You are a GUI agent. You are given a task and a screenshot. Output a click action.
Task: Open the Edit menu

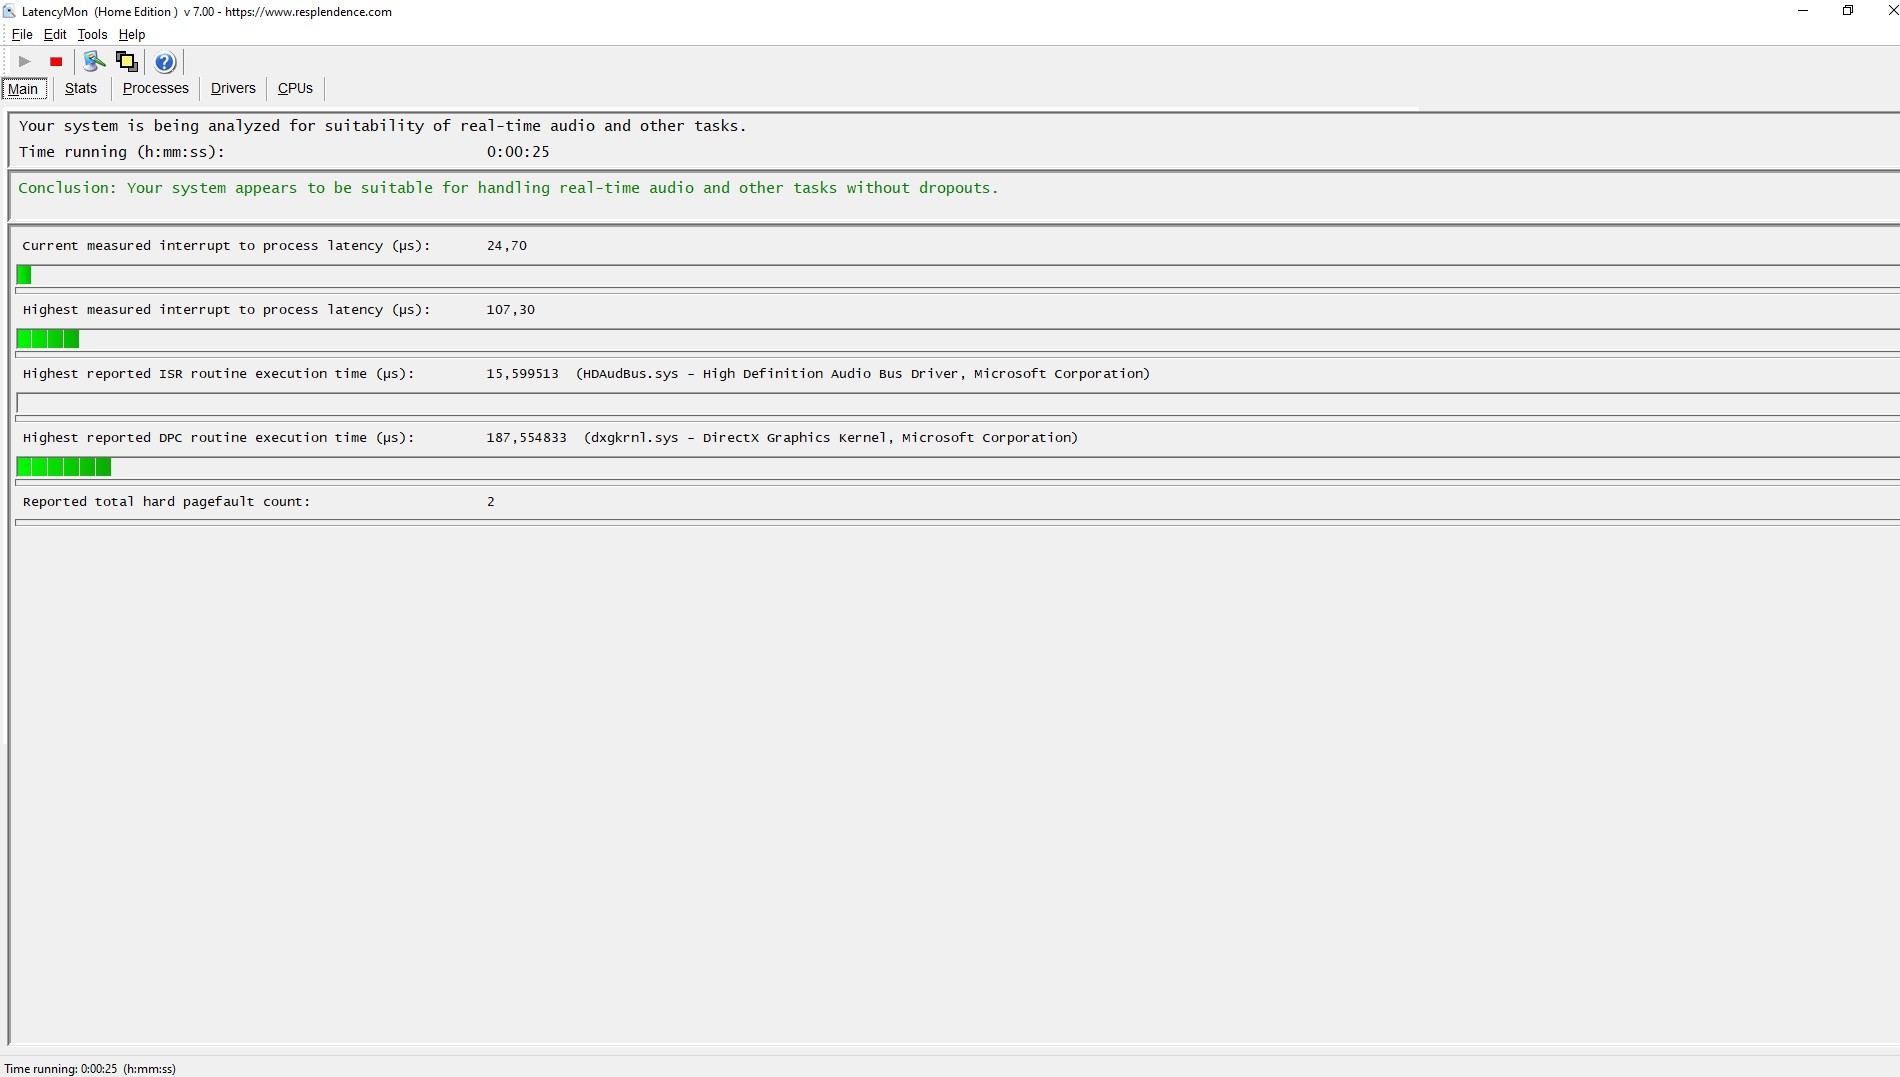tap(55, 35)
